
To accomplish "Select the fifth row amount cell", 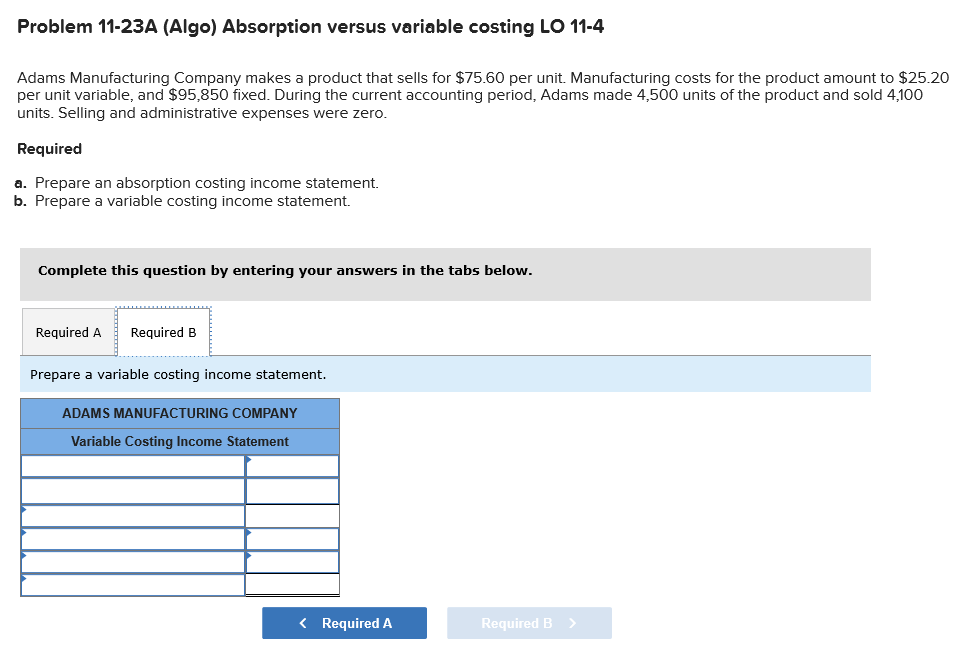I will (x=292, y=562).
